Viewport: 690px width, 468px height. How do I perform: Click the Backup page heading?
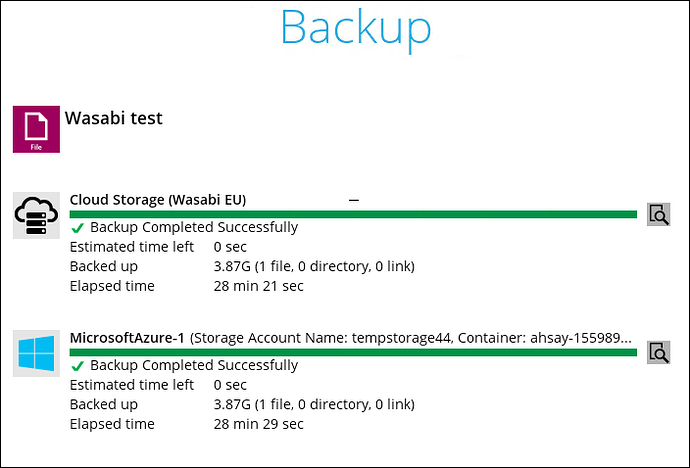click(356, 28)
